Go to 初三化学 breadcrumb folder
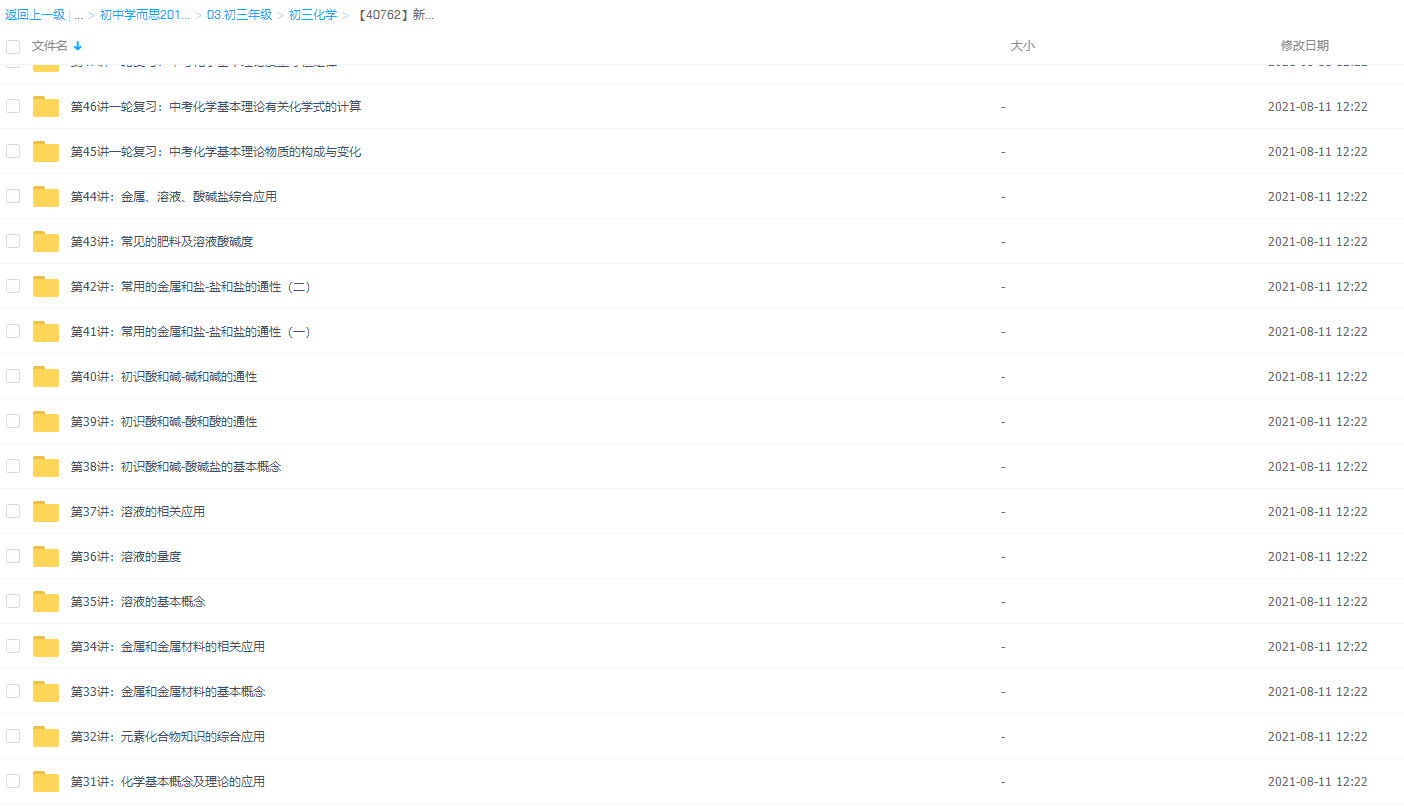This screenshot has width=1404, height=806. [313, 15]
